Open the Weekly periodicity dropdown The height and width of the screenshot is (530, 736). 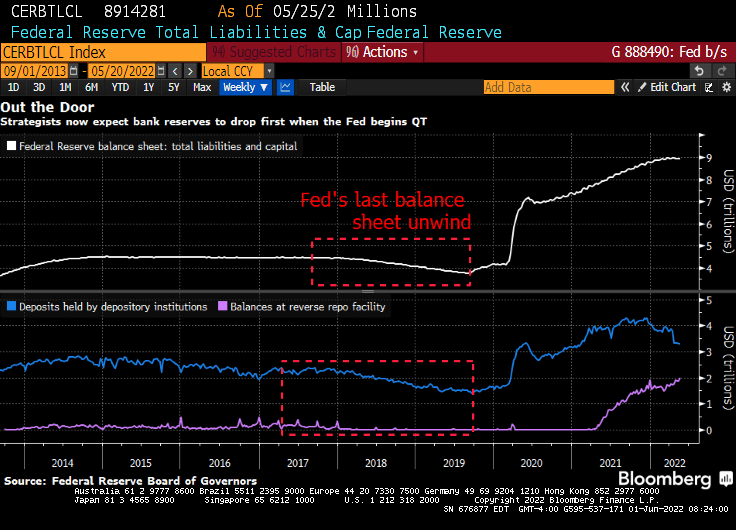coord(245,87)
